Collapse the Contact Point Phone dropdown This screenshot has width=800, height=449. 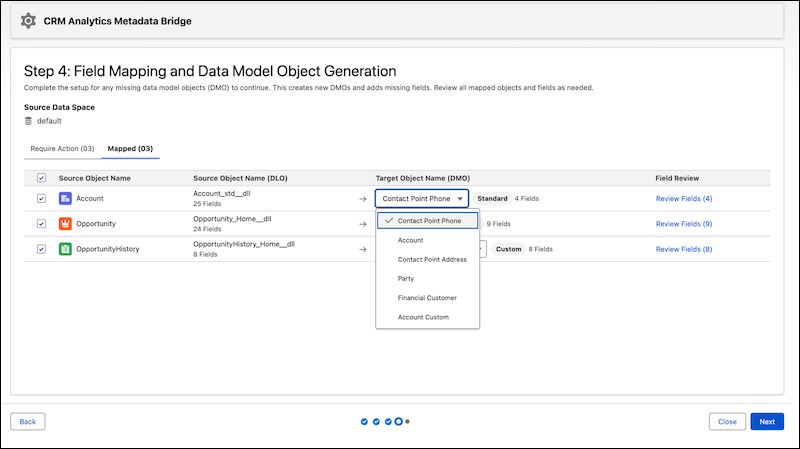click(x=422, y=198)
